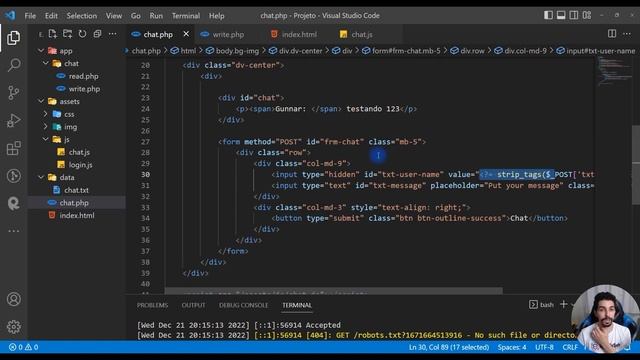The image size is (640, 360).
Task: Toggle primary side bar layout icon
Action: [548, 15]
